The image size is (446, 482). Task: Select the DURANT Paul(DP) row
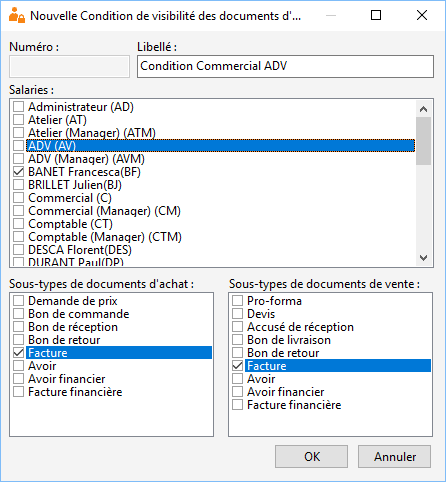76,262
